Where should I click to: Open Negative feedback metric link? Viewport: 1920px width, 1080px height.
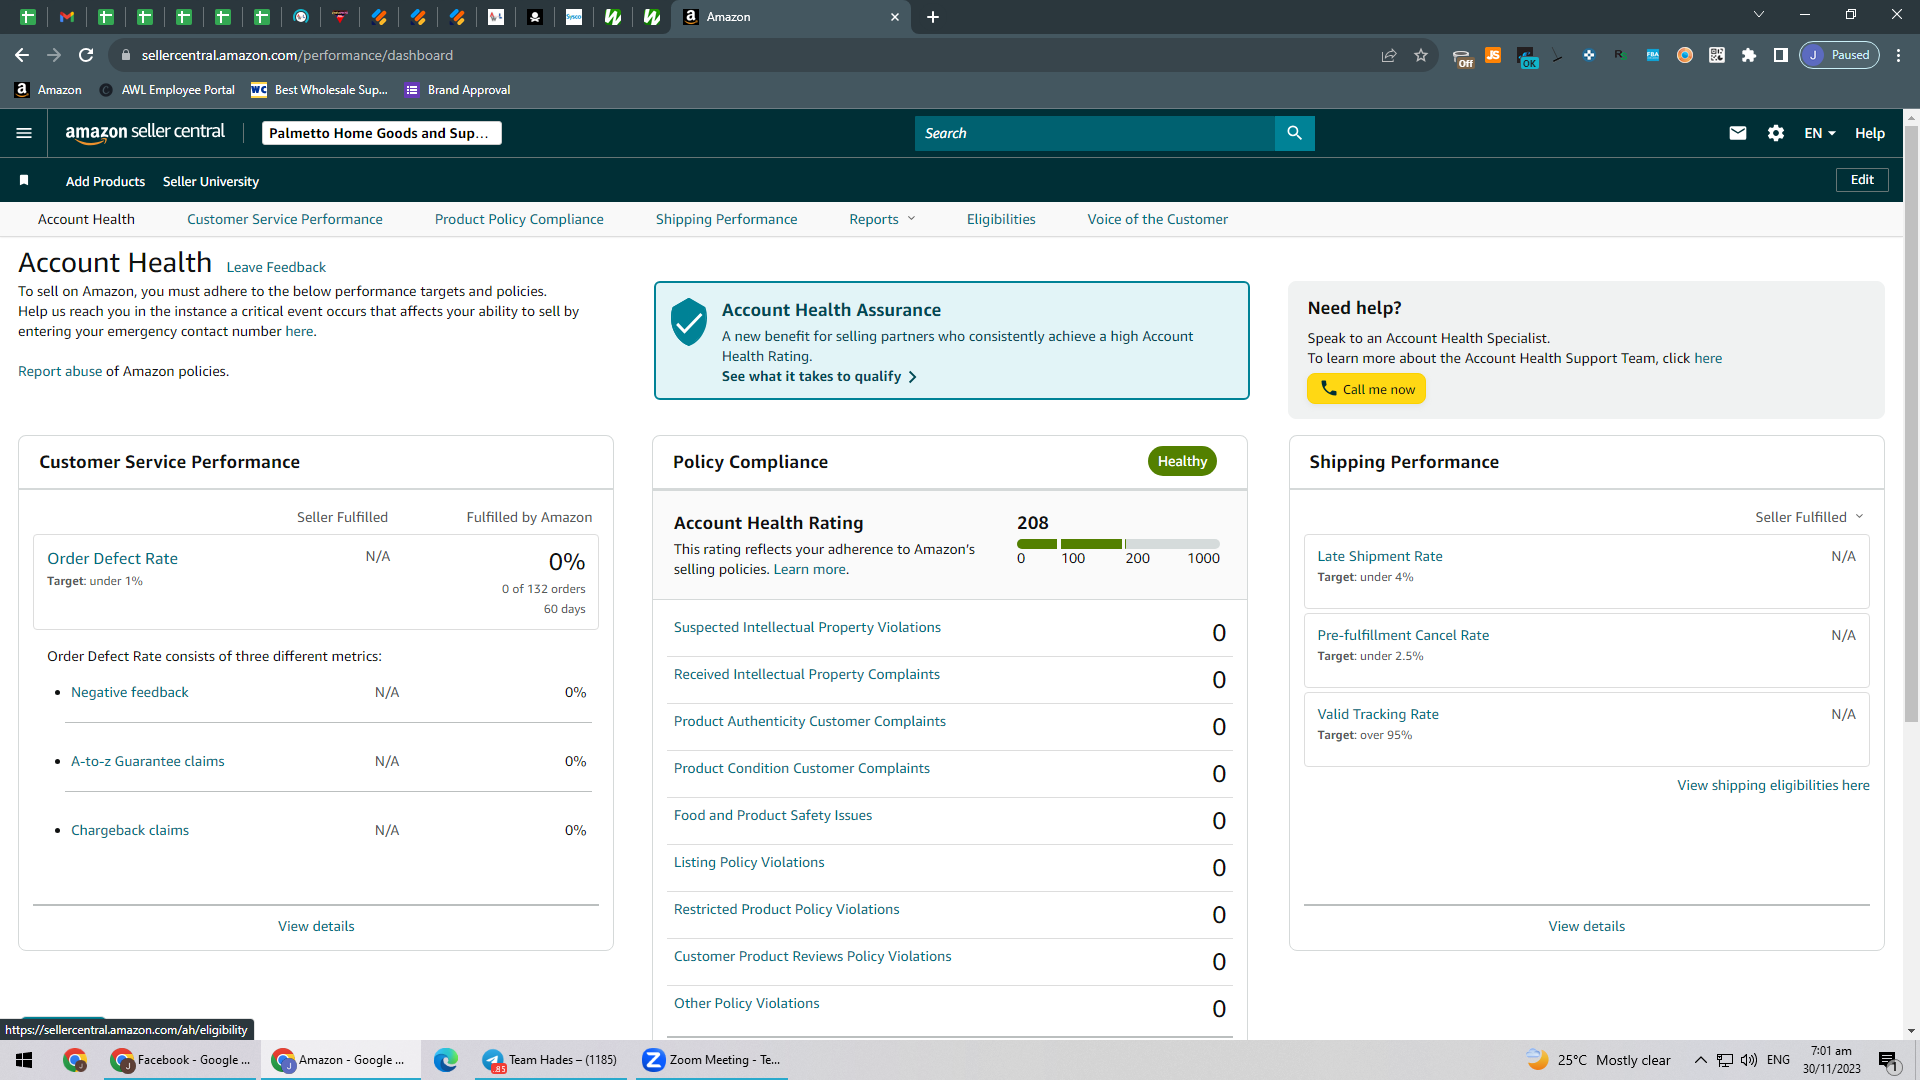click(129, 692)
